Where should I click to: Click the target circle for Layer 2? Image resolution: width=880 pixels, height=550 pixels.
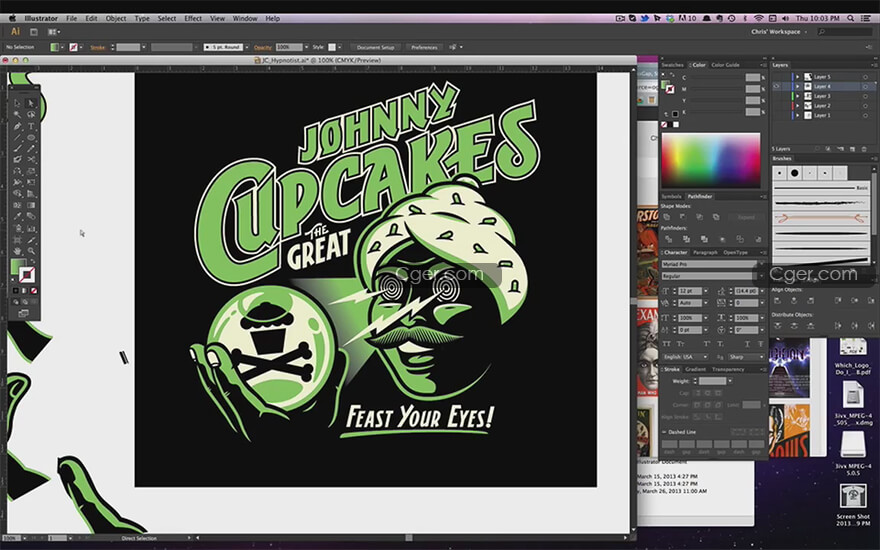click(865, 106)
